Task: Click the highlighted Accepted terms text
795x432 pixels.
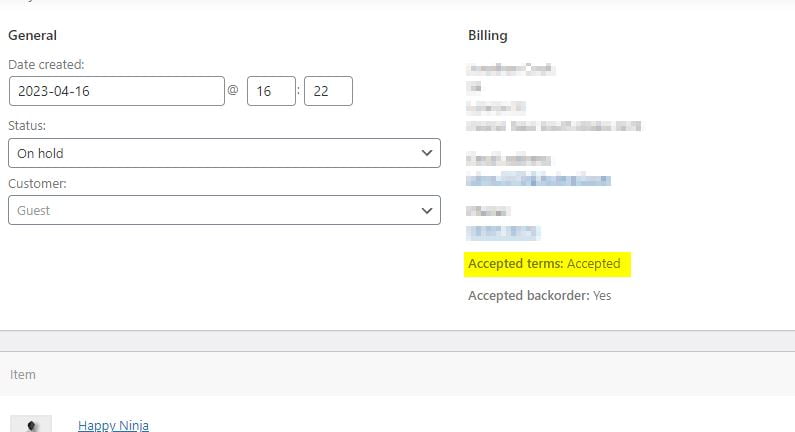Action: (549, 264)
